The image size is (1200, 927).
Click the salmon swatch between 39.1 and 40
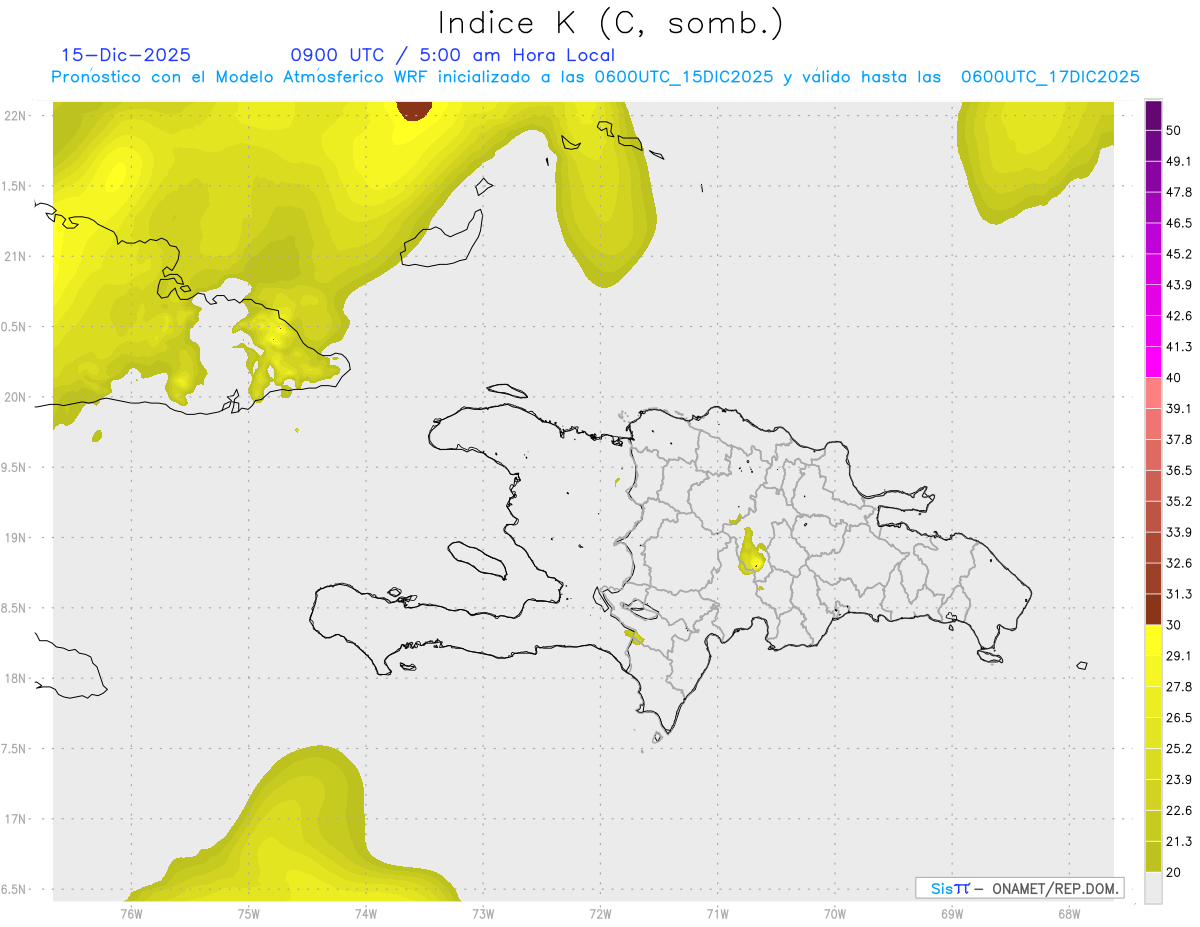coord(1154,393)
